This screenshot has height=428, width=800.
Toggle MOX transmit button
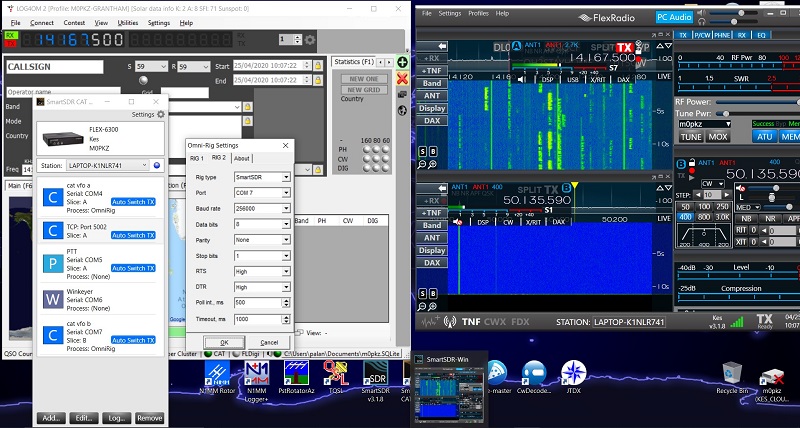click(717, 137)
